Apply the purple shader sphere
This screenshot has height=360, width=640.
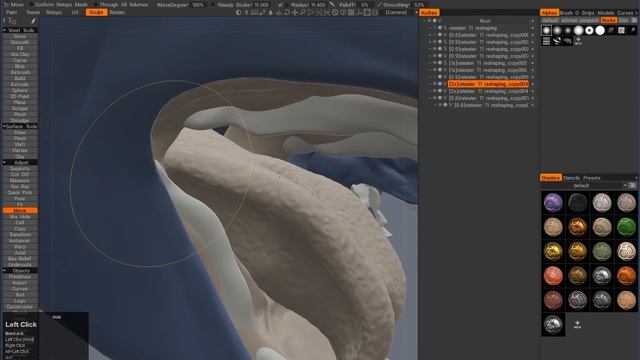pyautogui.click(x=553, y=202)
